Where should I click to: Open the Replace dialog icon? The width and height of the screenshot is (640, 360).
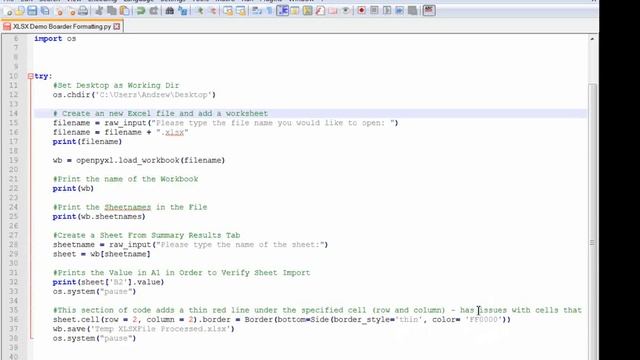[x=182, y=11]
